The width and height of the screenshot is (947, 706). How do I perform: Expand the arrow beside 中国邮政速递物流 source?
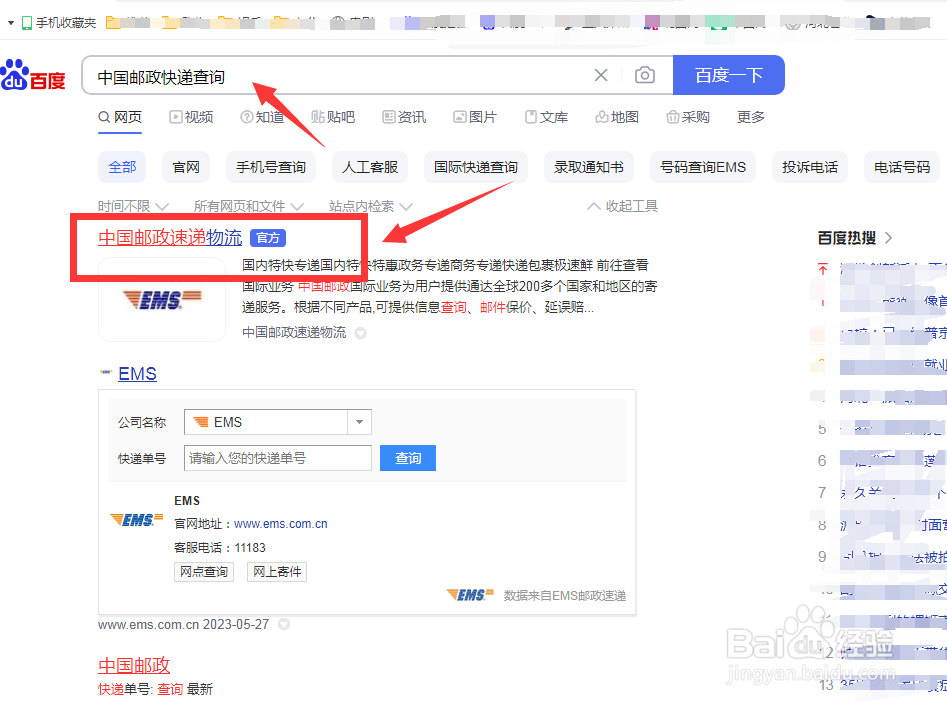tap(361, 333)
